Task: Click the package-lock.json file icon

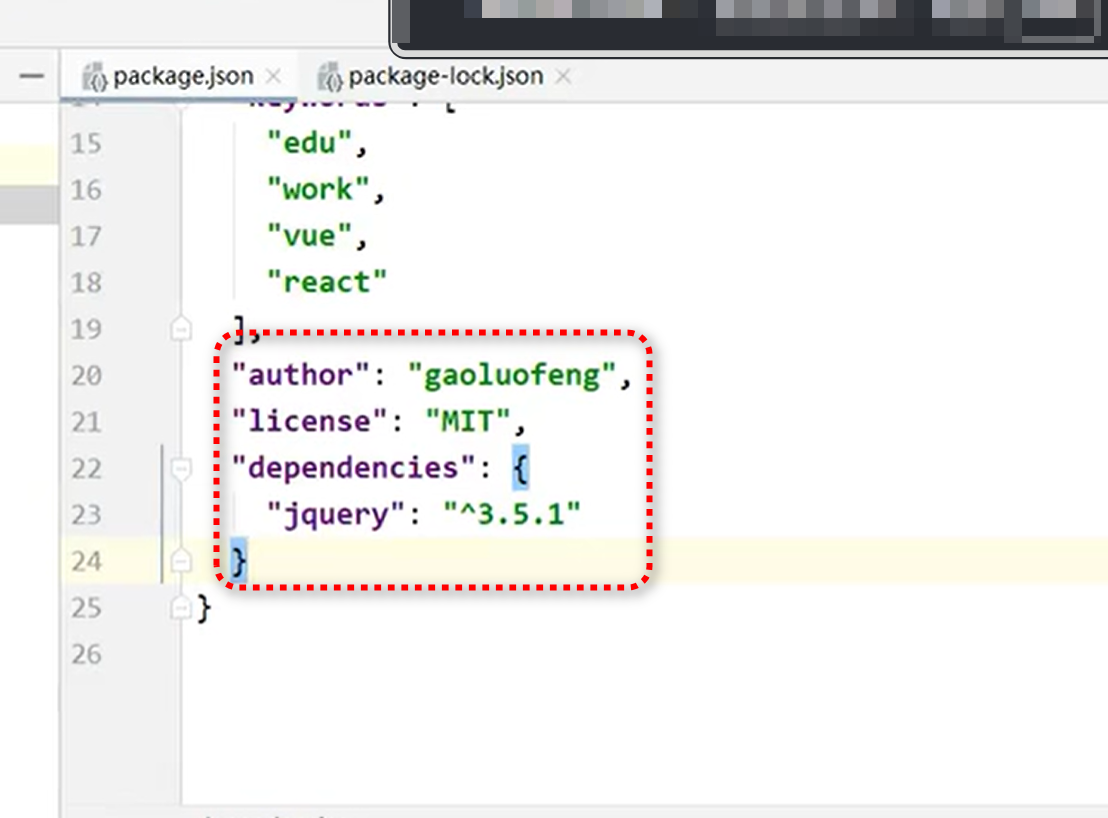Action: point(329,77)
